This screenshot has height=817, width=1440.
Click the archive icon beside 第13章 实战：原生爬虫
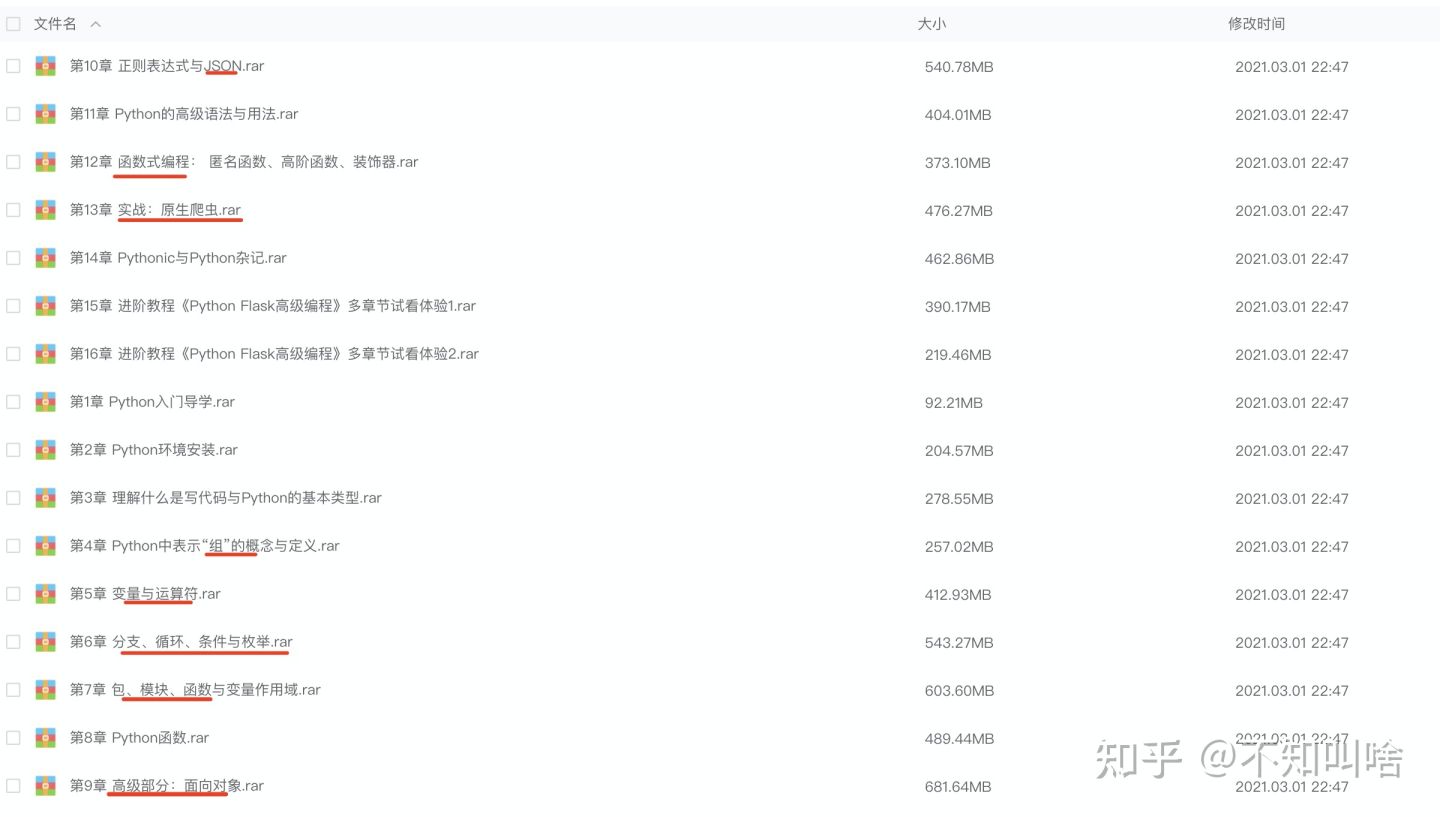point(46,210)
